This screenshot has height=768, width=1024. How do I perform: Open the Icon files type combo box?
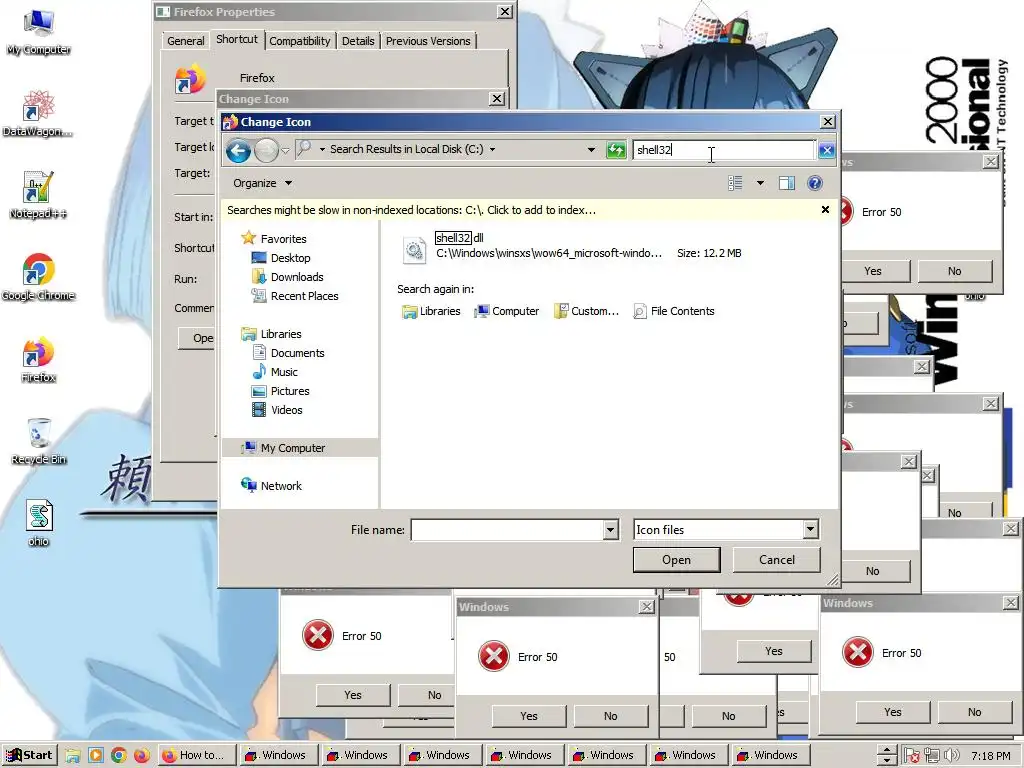pos(726,530)
